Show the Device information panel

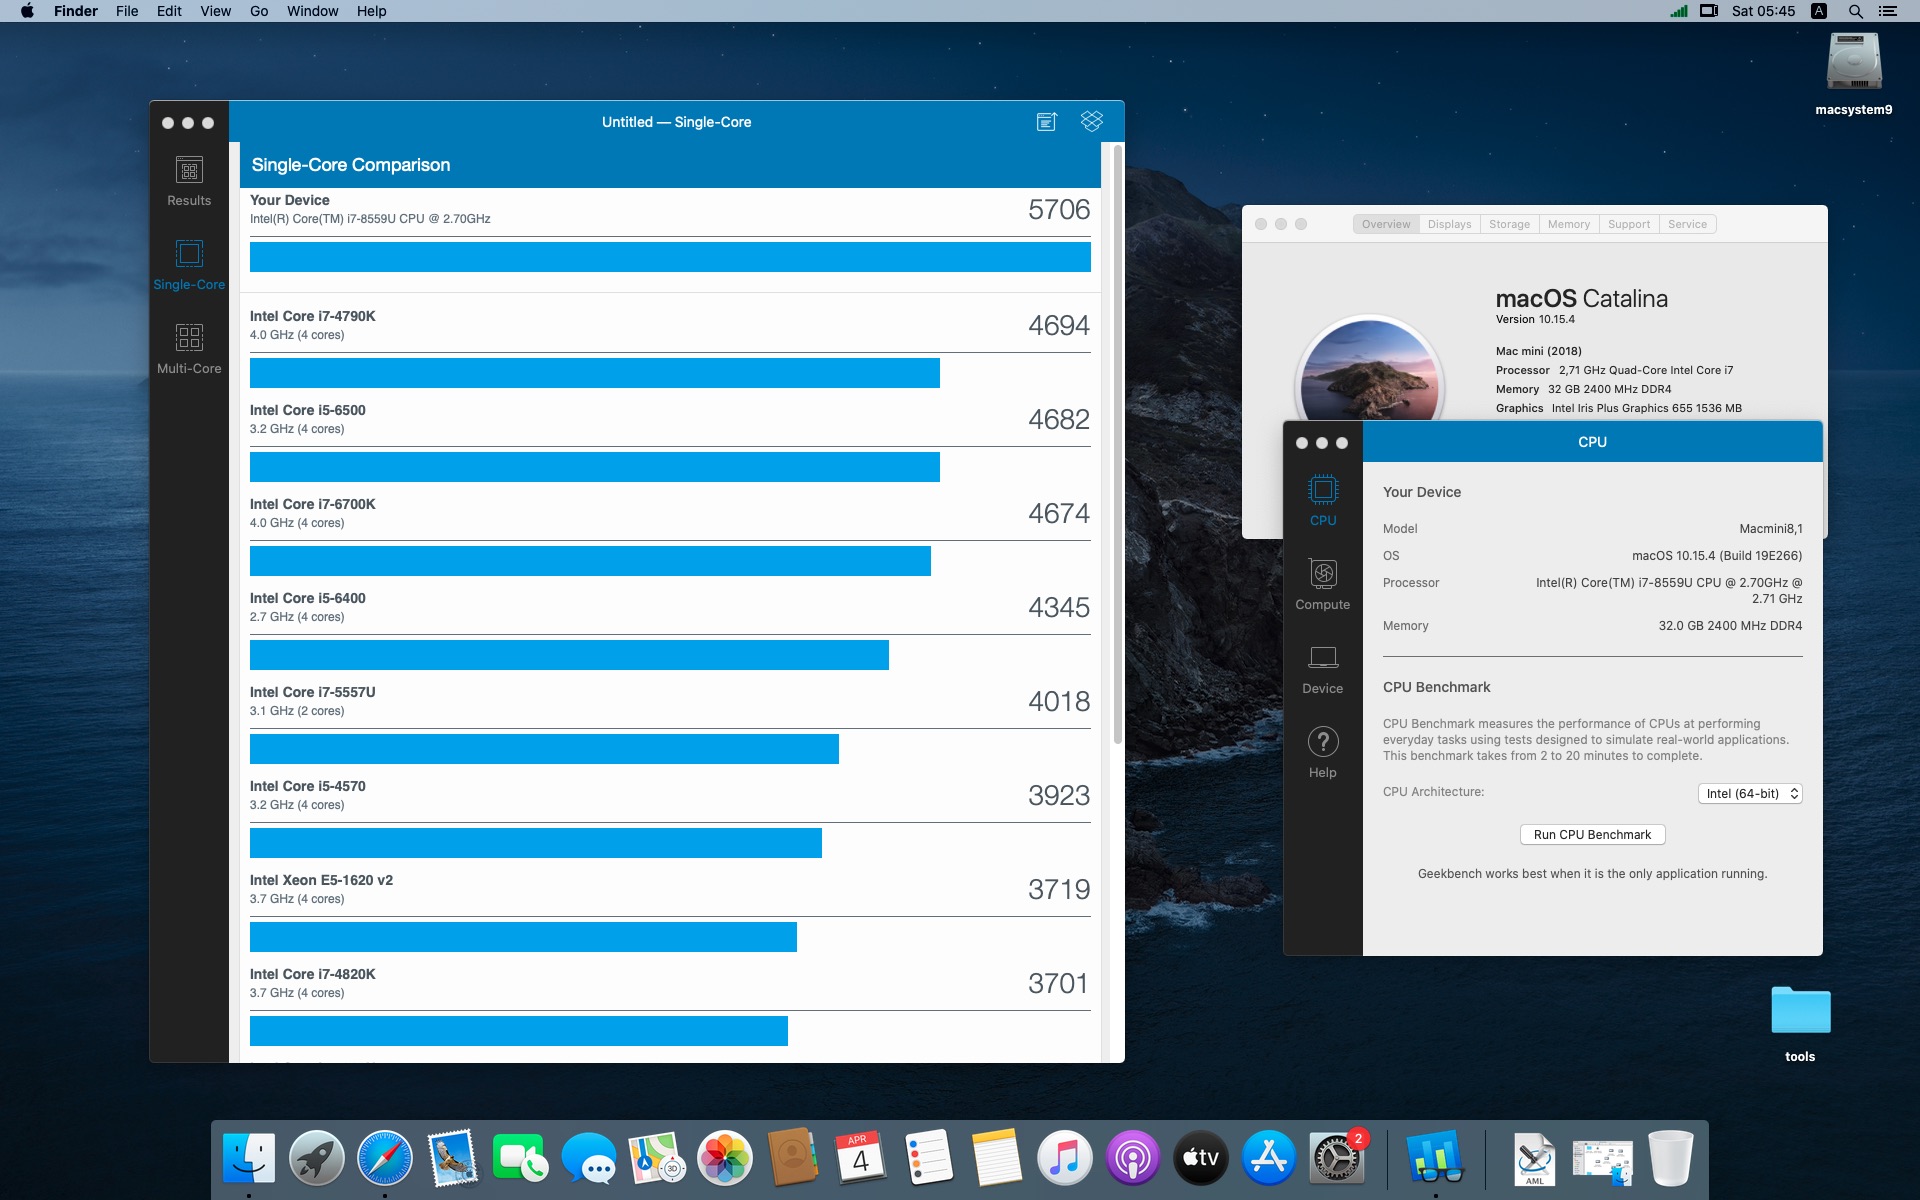(1322, 669)
